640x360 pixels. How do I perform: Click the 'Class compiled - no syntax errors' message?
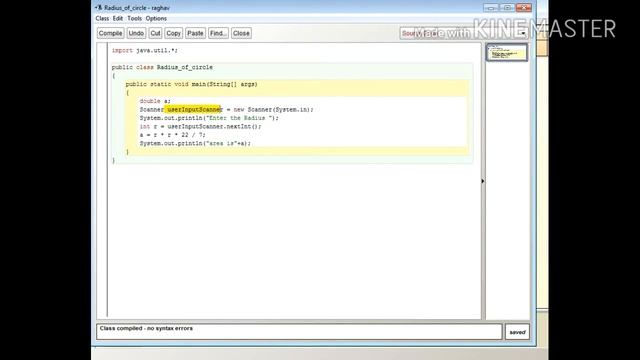click(x=146, y=328)
